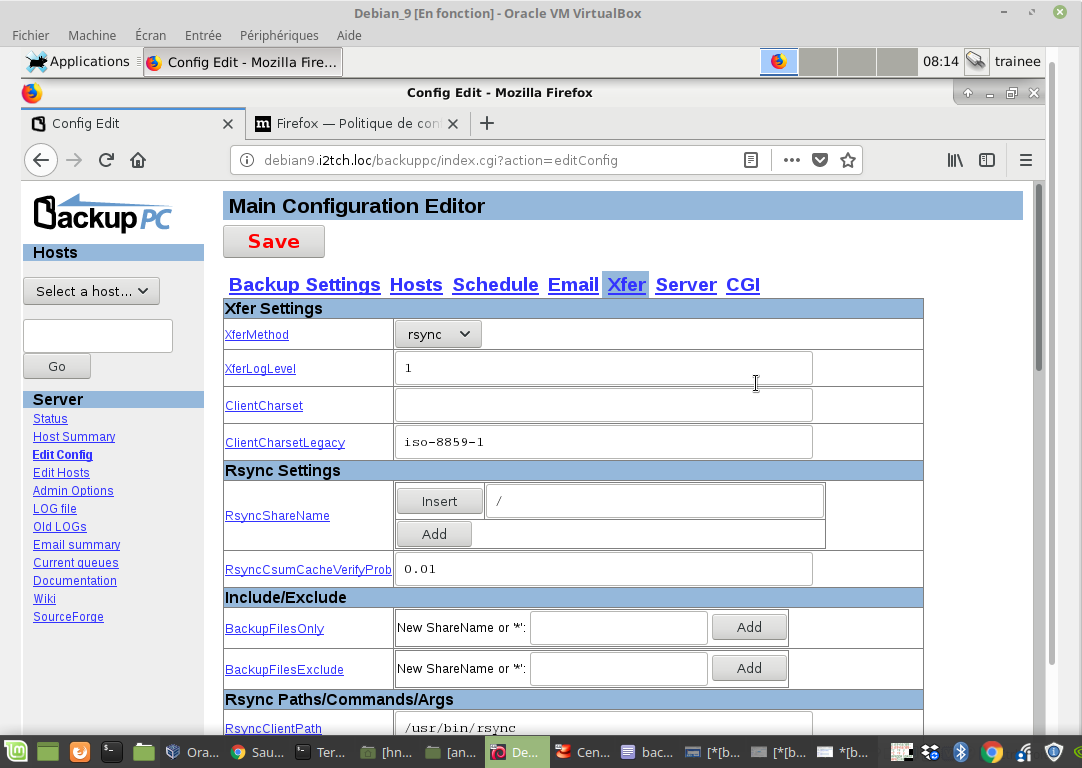Switch to the Schedule tab
This screenshot has width=1082, height=768.
pyautogui.click(x=495, y=285)
